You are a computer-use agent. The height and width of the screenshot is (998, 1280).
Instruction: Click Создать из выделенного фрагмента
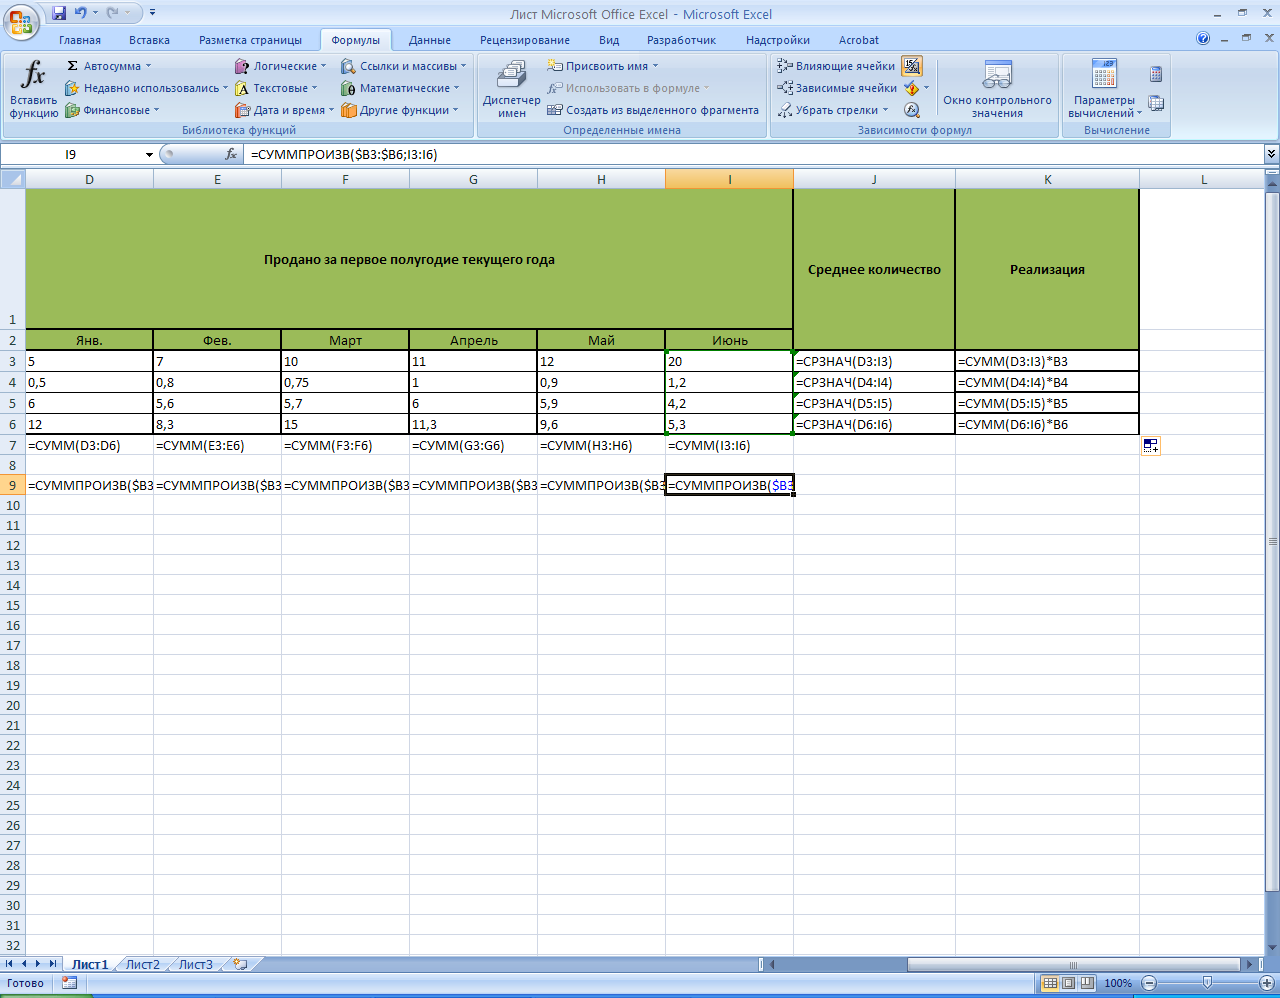pos(653,110)
